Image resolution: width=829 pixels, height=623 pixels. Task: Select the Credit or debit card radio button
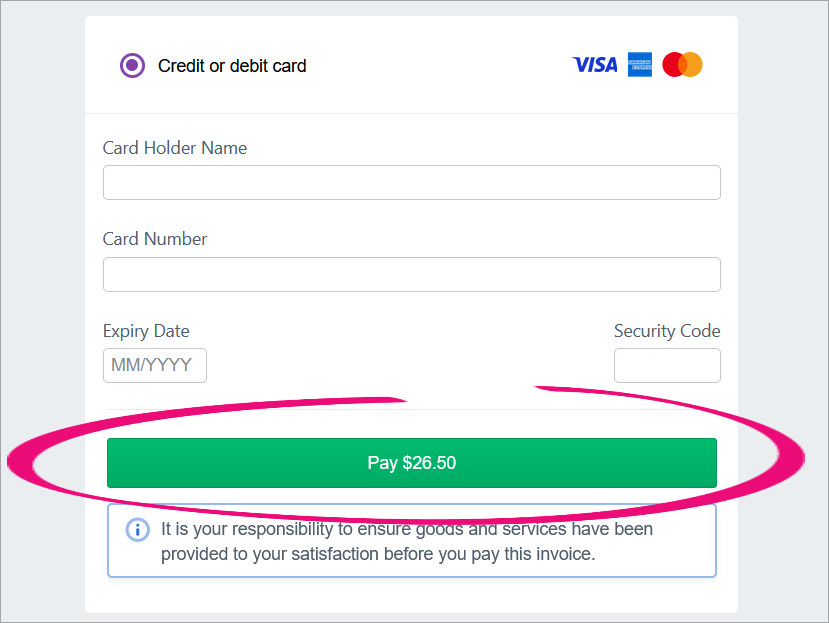coord(132,66)
